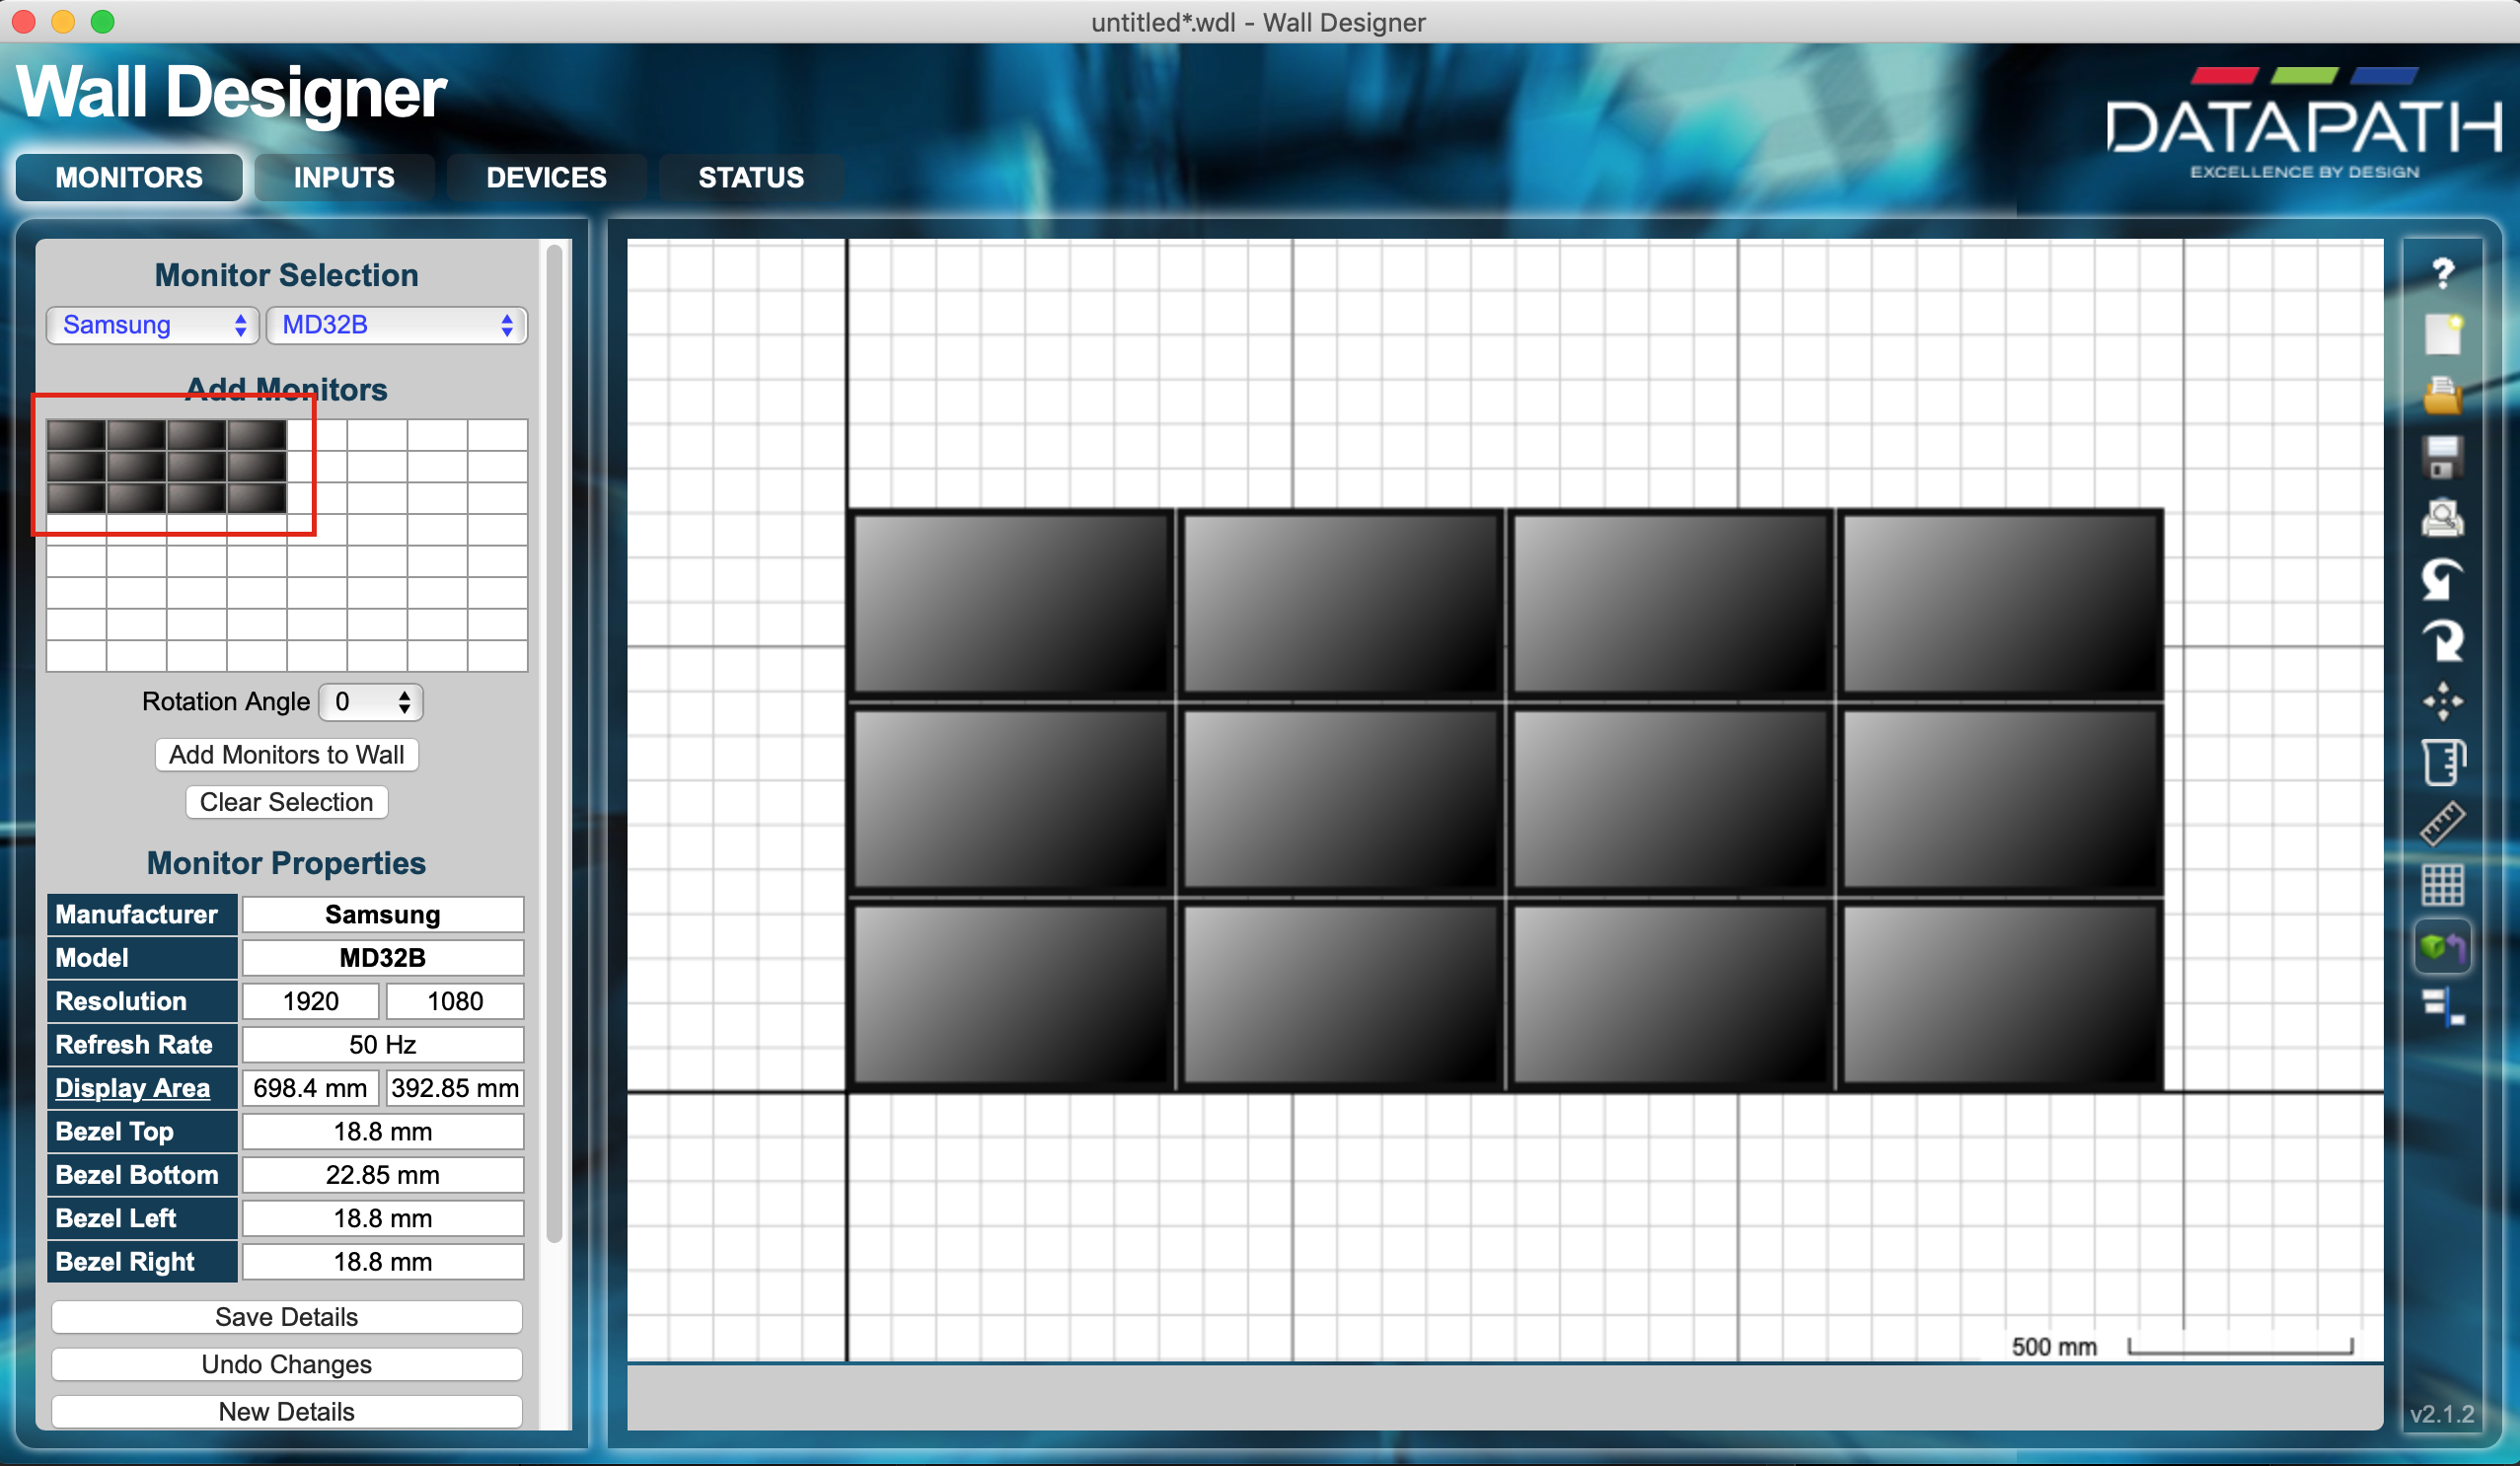Click the Clear Selection button
The image size is (2520, 1466).
(x=286, y=803)
